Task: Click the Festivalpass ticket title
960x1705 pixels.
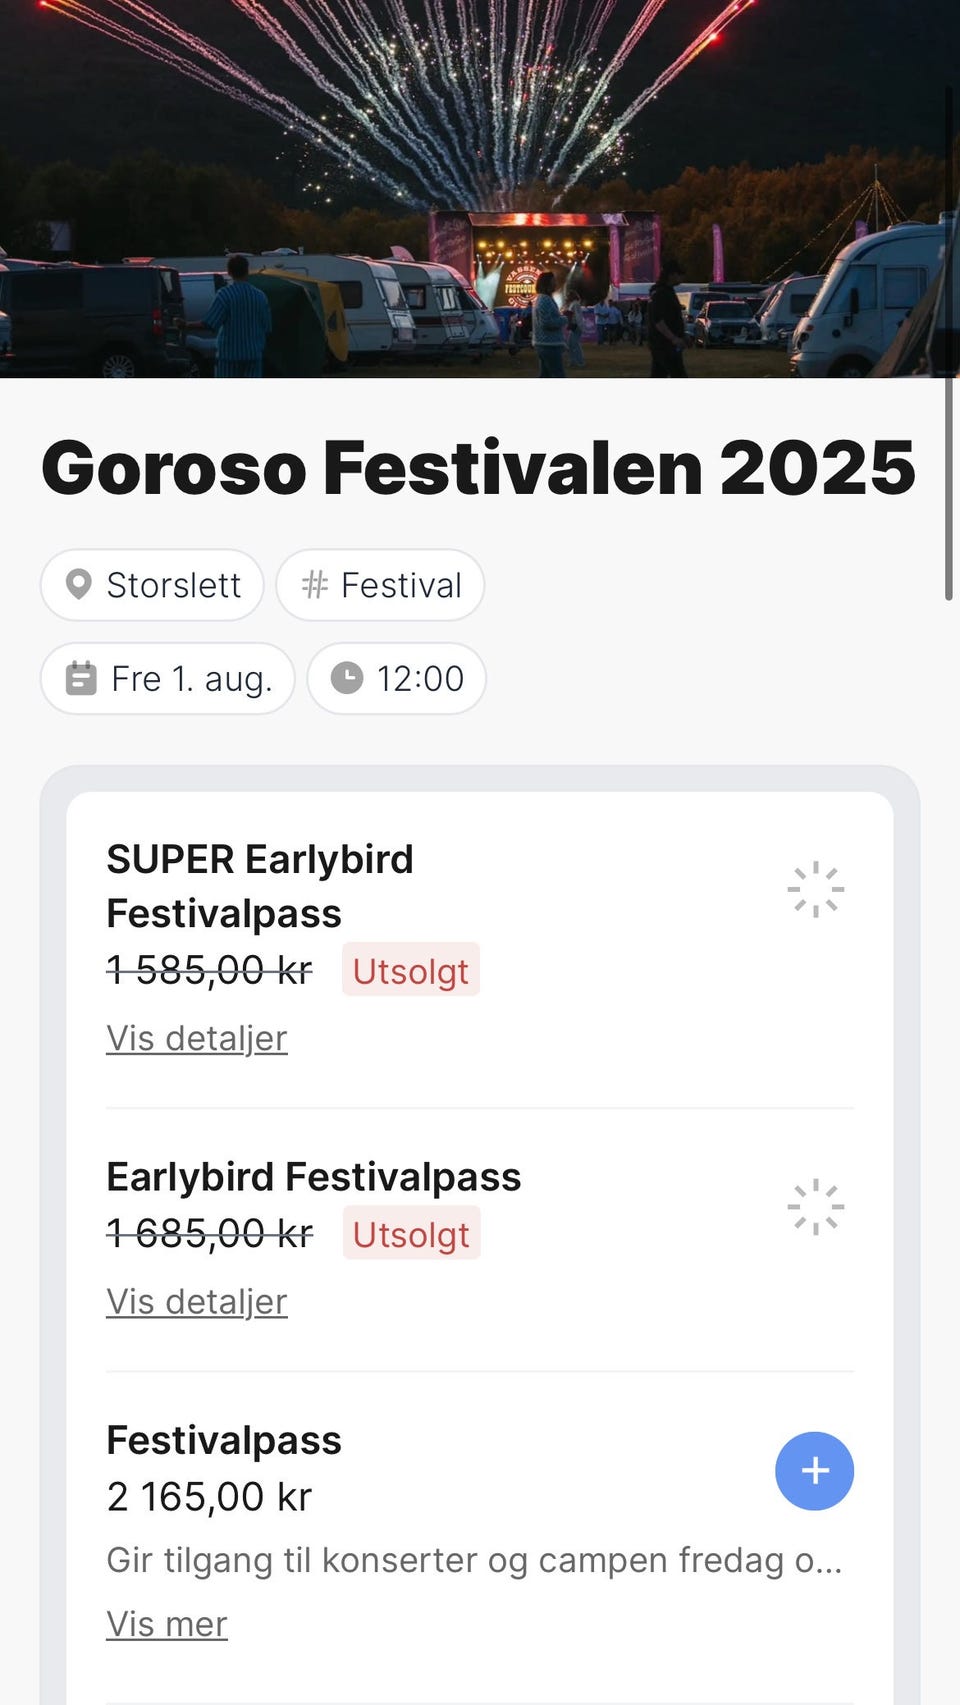Action: (x=224, y=1440)
